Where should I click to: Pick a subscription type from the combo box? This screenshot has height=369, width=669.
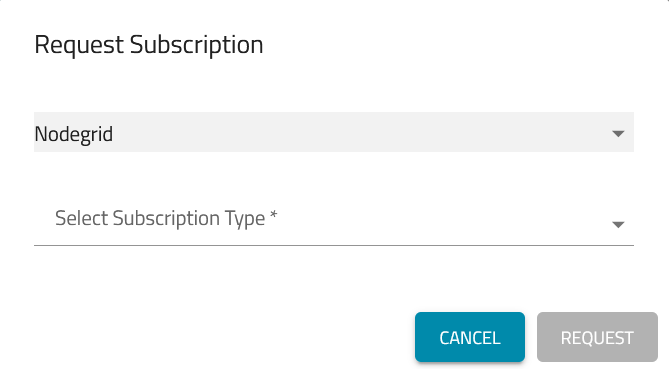coord(334,221)
